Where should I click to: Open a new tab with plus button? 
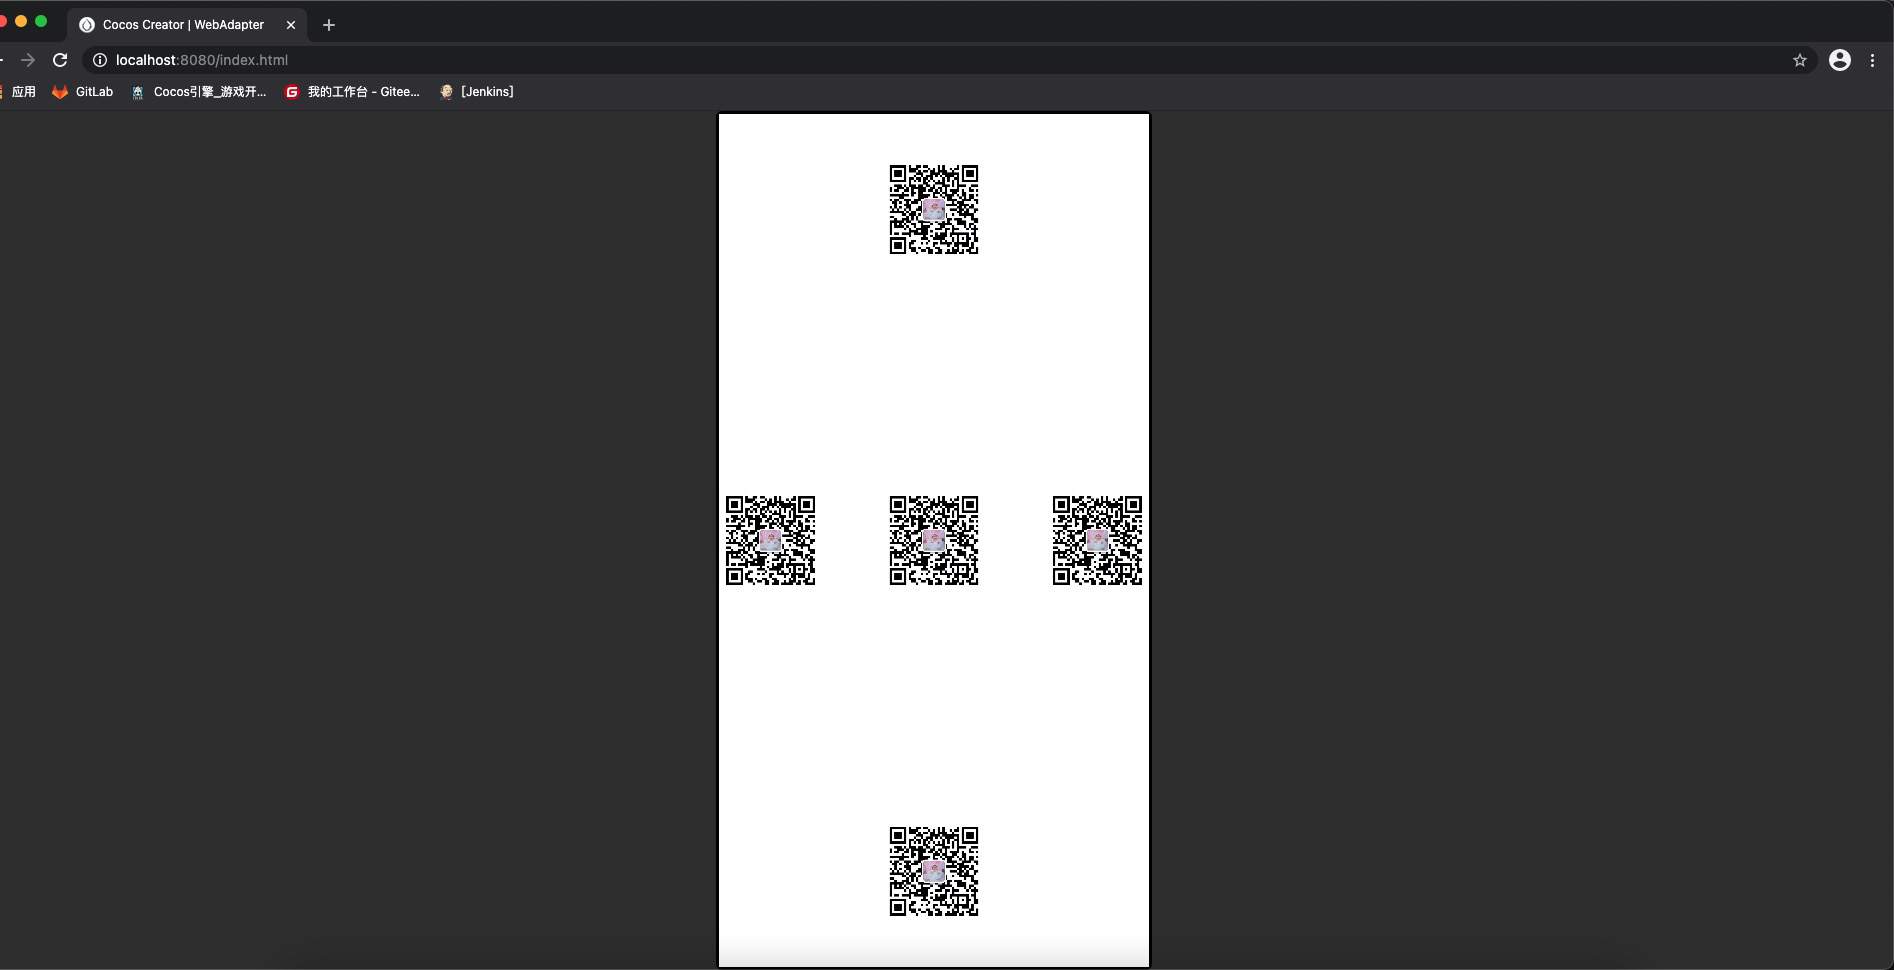pos(329,25)
